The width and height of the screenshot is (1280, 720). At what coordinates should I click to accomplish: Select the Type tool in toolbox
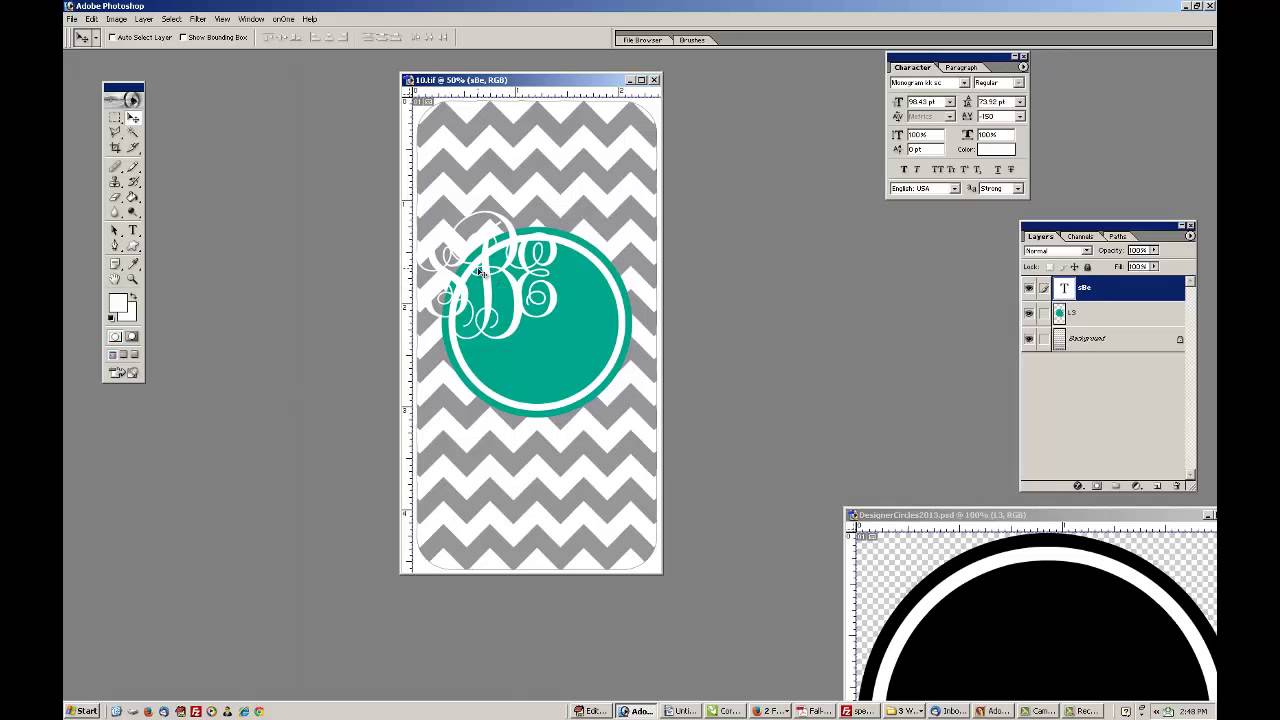(x=132, y=230)
